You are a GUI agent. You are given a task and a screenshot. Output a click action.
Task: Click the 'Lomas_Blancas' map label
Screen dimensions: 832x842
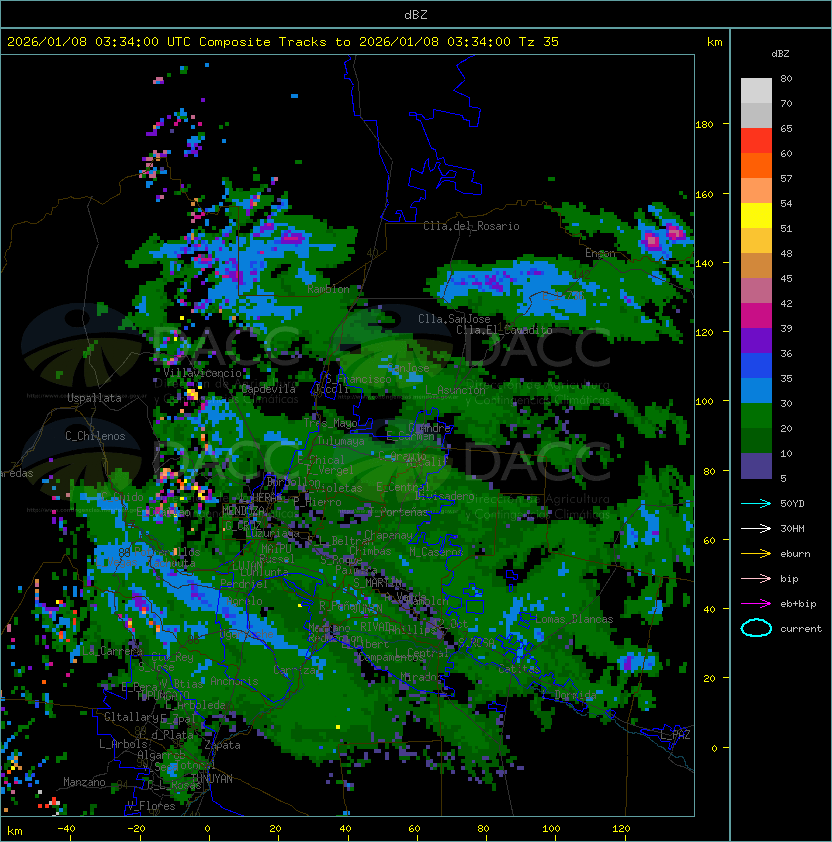coord(574,619)
